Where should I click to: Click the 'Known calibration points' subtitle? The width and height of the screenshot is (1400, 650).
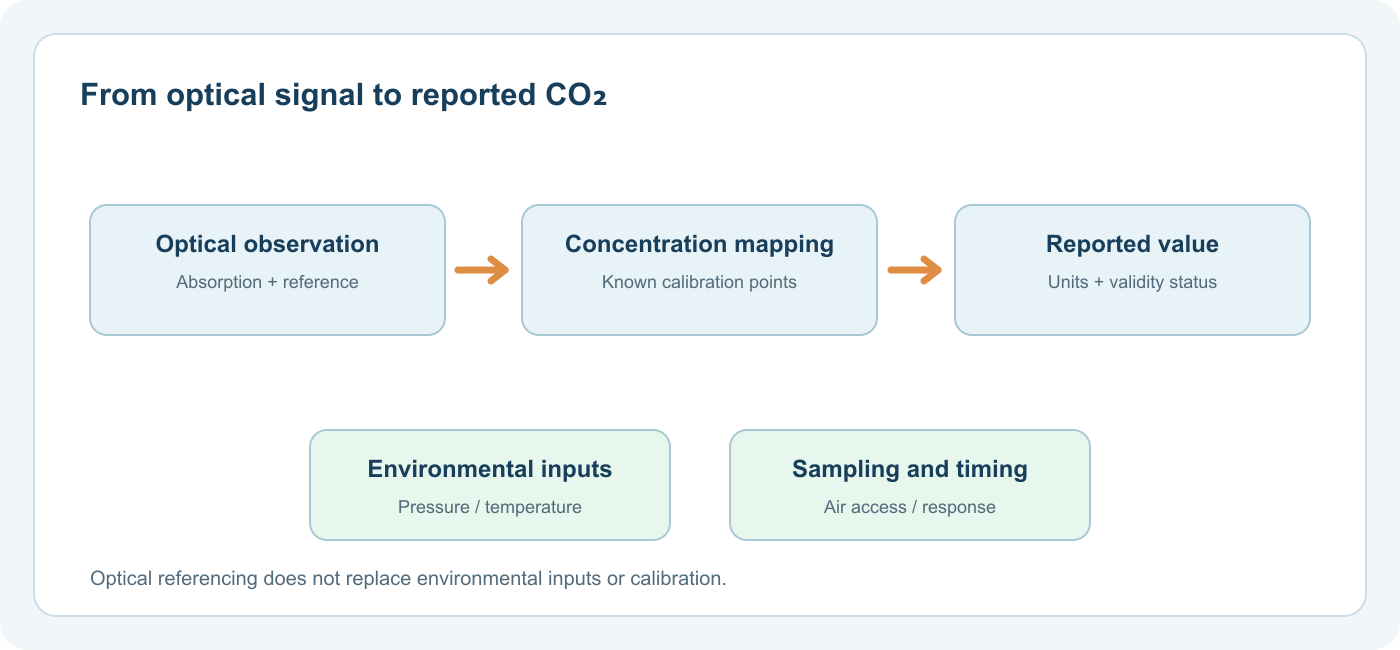pyautogui.click(x=699, y=282)
